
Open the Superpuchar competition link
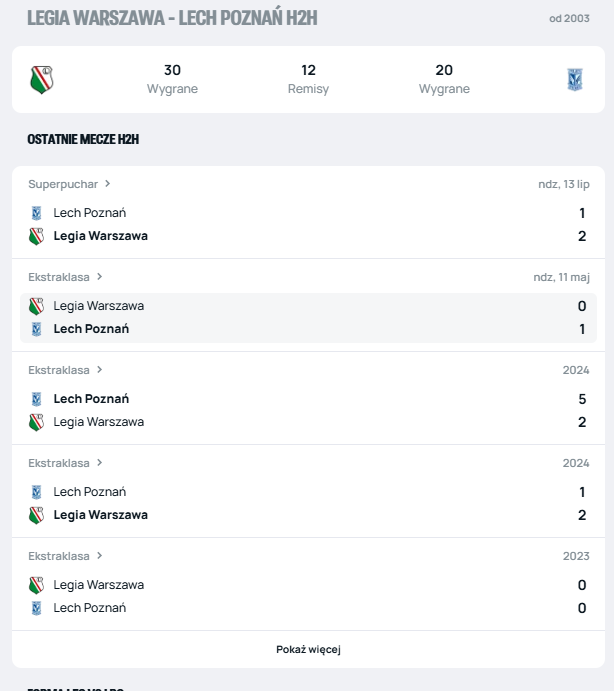pyautogui.click(x=63, y=184)
